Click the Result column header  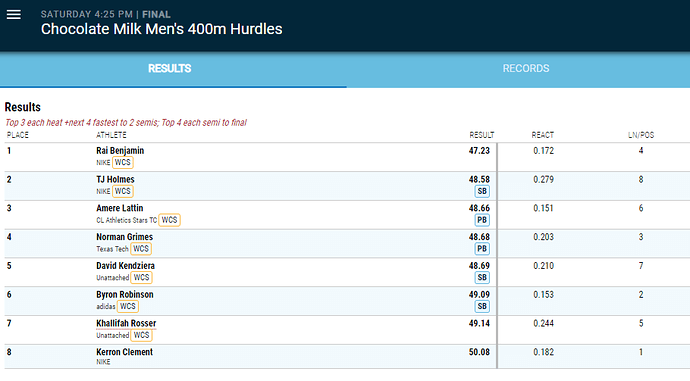pos(482,135)
